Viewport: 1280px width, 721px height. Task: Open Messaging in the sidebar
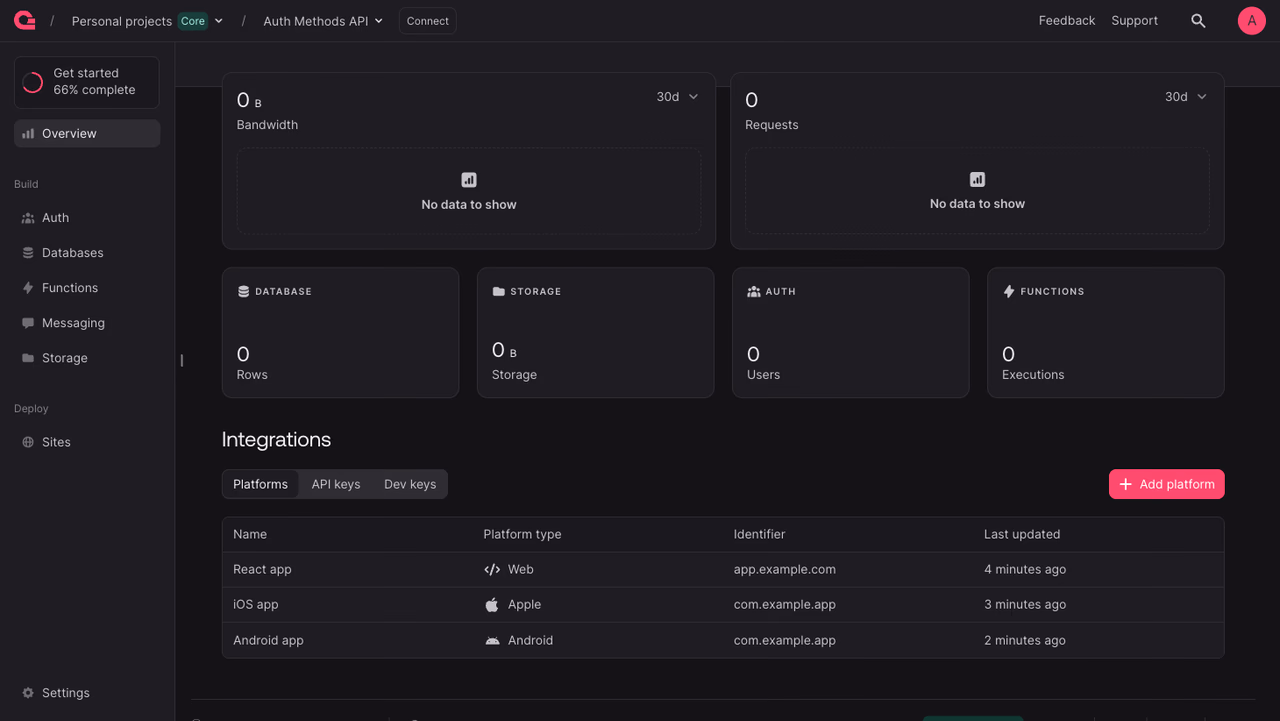coord(87,323)
